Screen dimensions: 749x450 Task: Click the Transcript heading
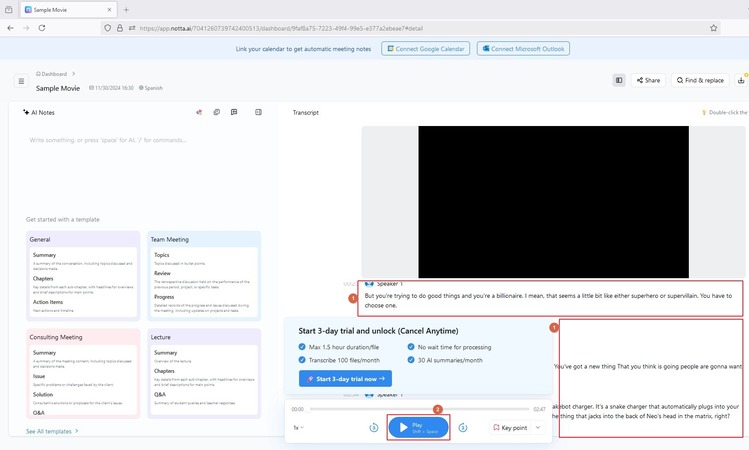tap(306, 113)
